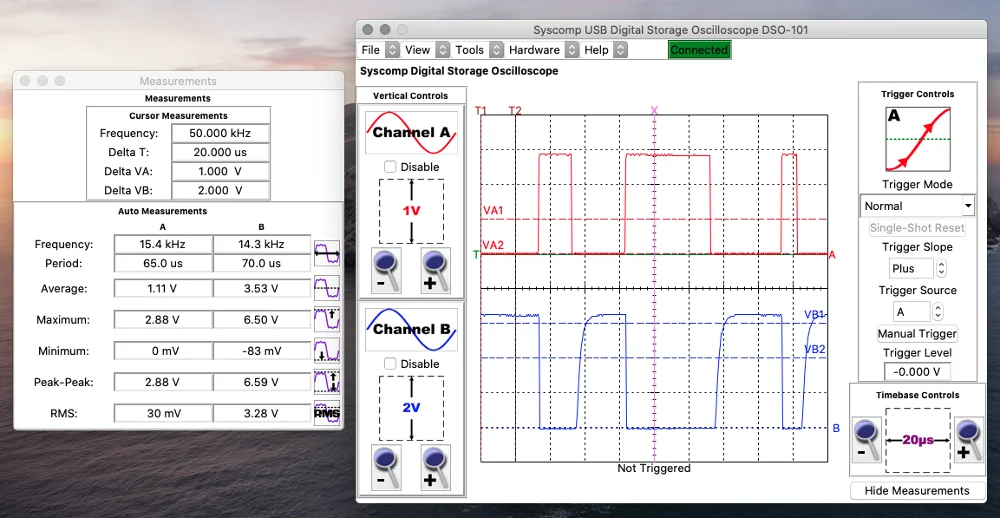1000x518 pixels.
Task: Click cursor Frequency value 50.000 kHz
Action: point(220,133)
